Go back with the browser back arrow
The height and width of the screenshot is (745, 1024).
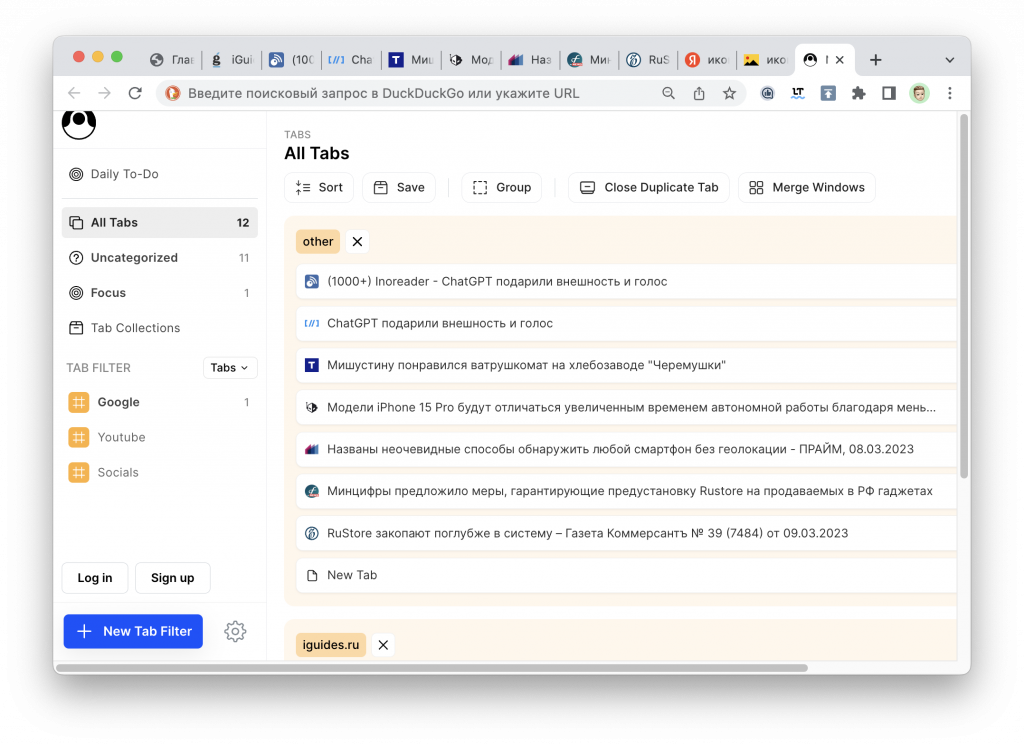pyautogui.click(x=74, y=93)
